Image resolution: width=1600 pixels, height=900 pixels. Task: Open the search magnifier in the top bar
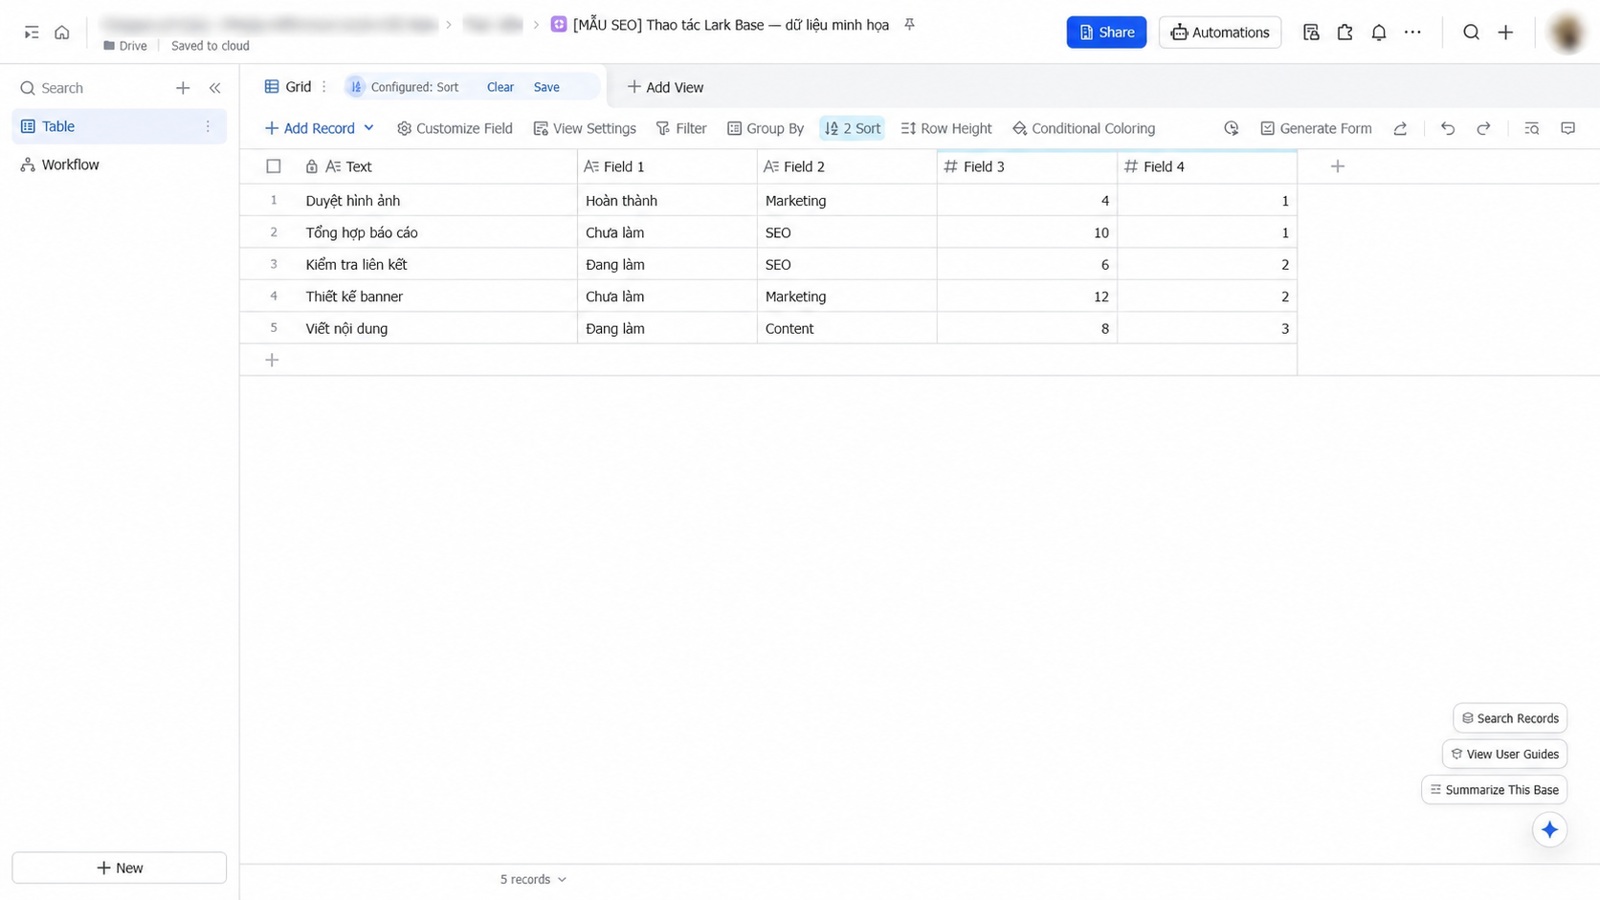click(x=1471, y=32)
